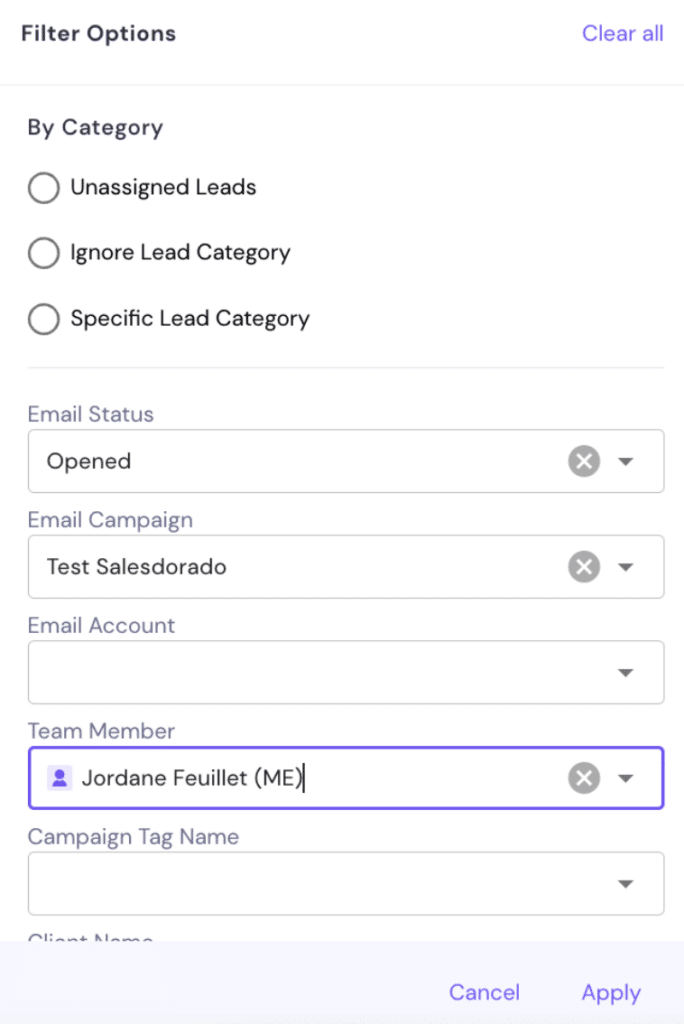The height and width of the screenshot is (1024, 684).
Task: Apply the selected filters
Action: pos(610,992)
